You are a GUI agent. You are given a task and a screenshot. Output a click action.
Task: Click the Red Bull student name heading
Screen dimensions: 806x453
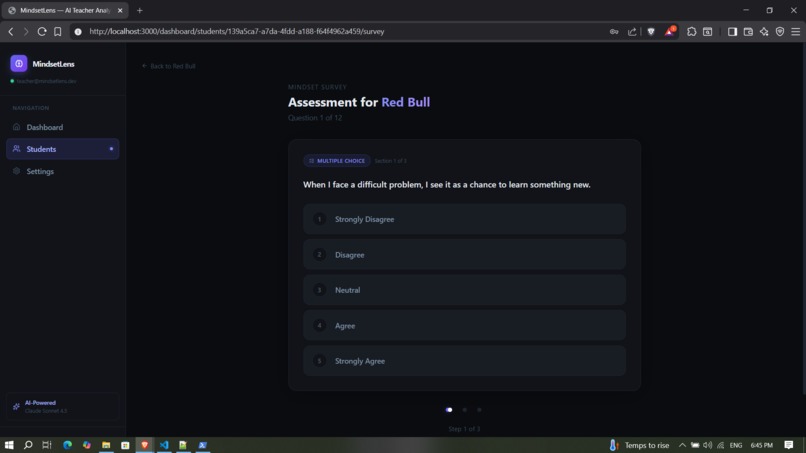[406, 102]
